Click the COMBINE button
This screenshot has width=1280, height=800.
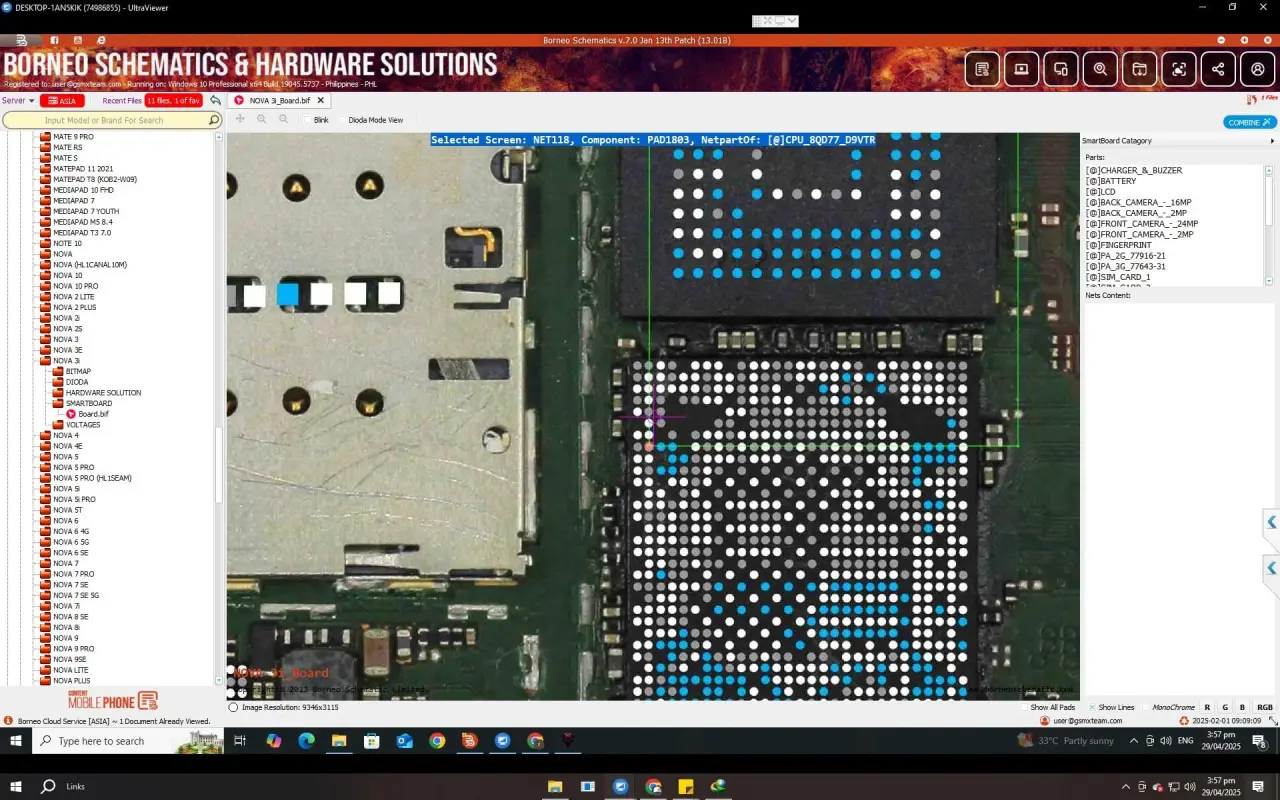(x=1250, y=122)
